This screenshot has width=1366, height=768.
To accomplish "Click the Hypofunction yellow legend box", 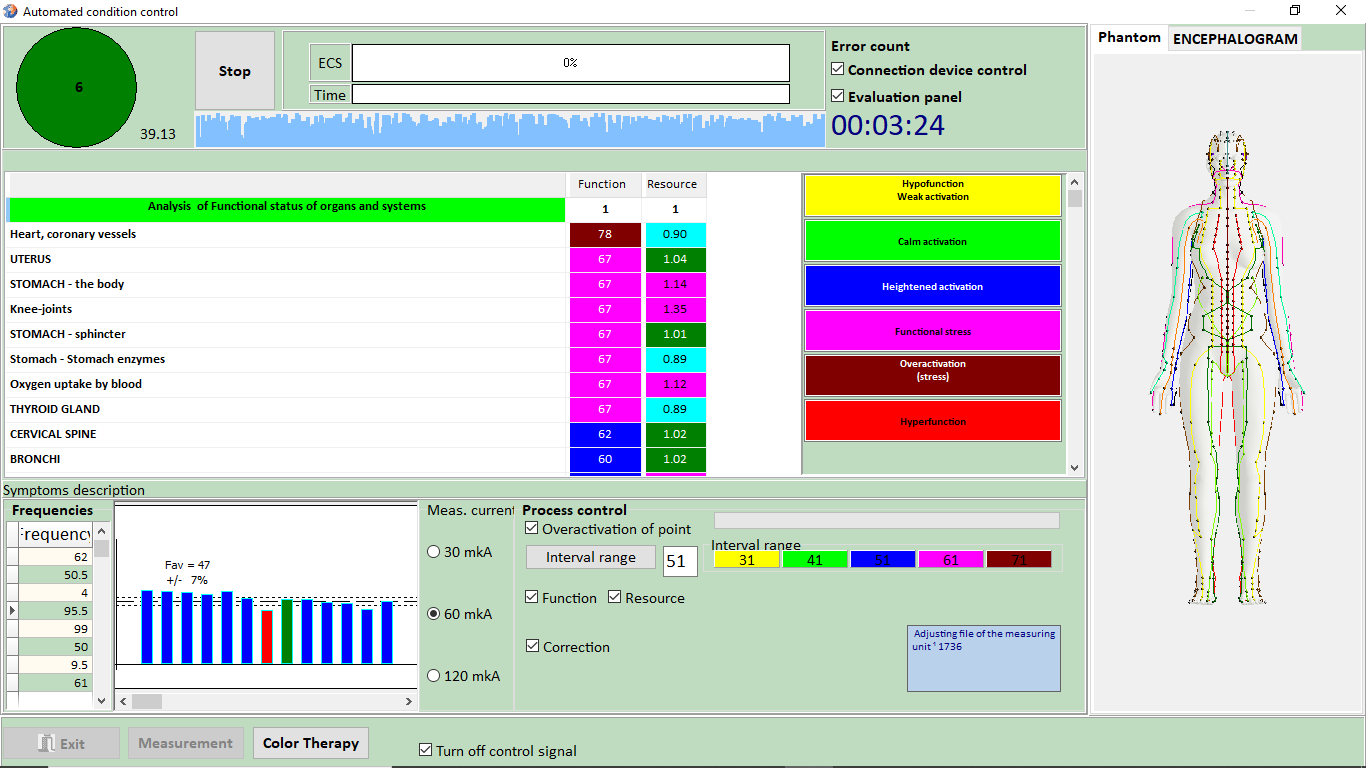I will pos(932,196).
